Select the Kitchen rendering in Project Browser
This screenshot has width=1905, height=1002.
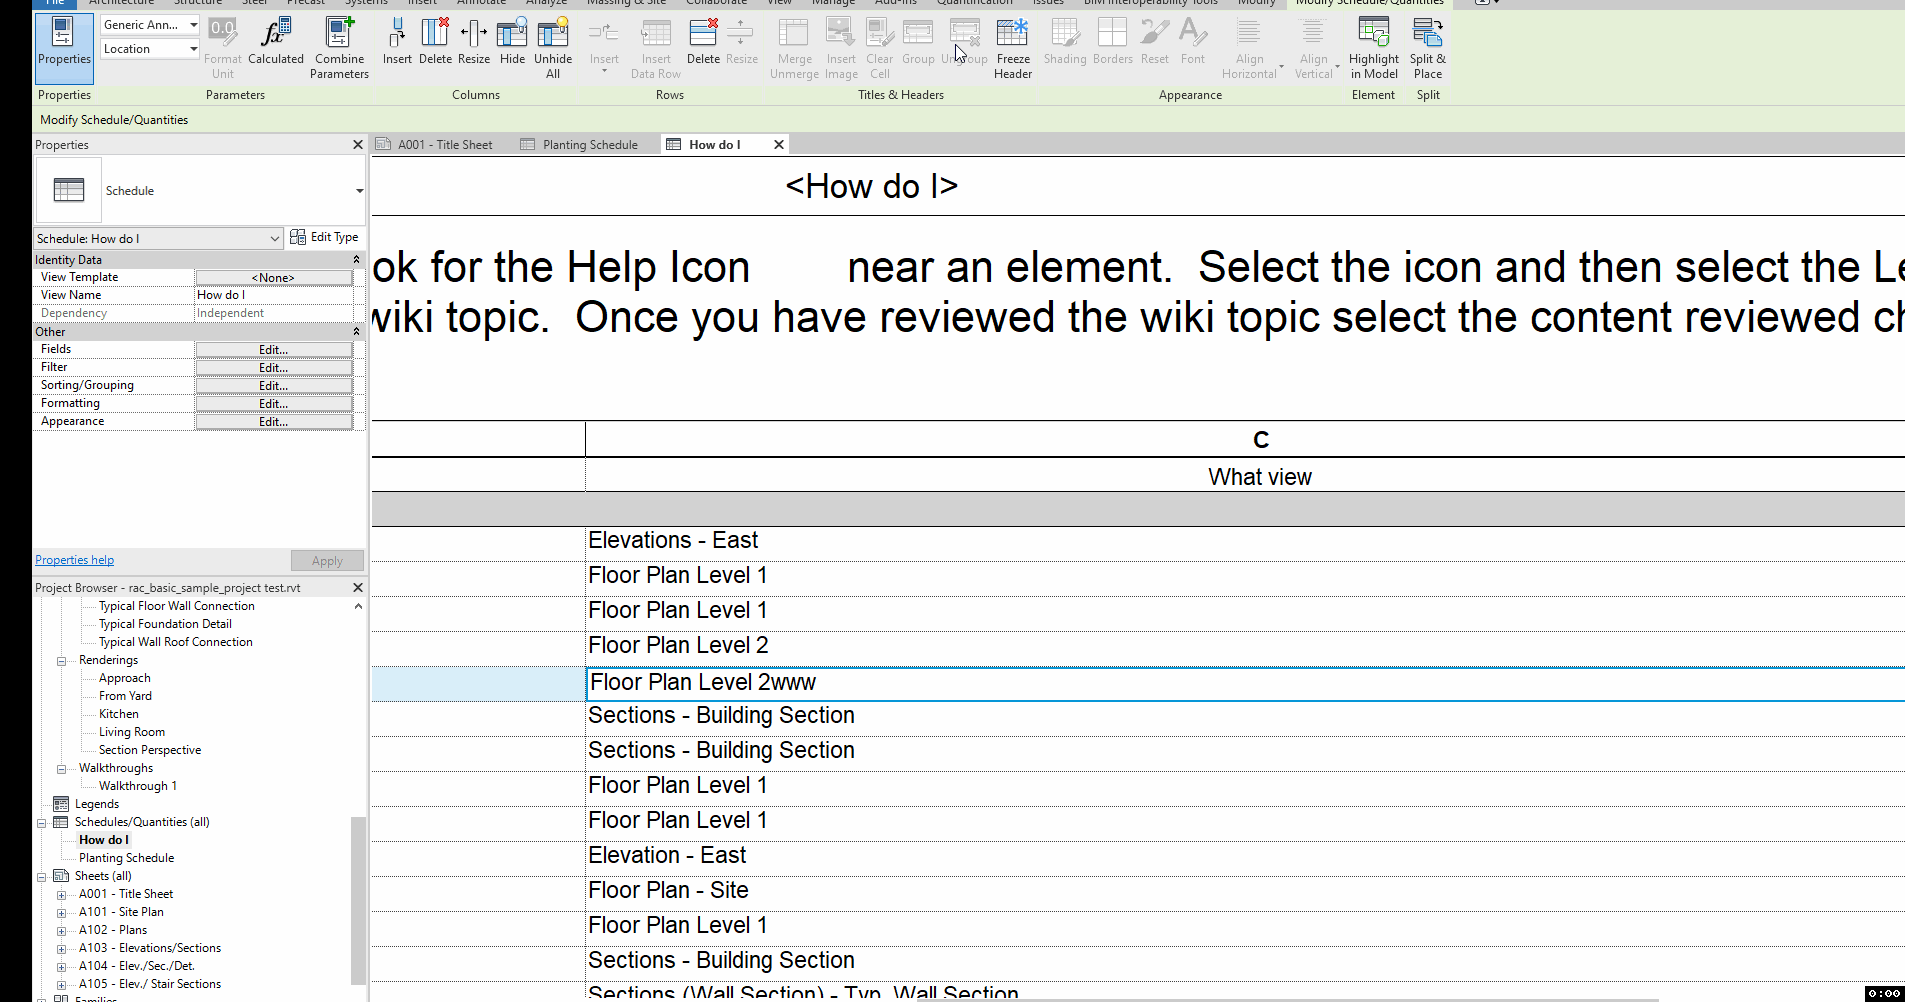(119, 714)
